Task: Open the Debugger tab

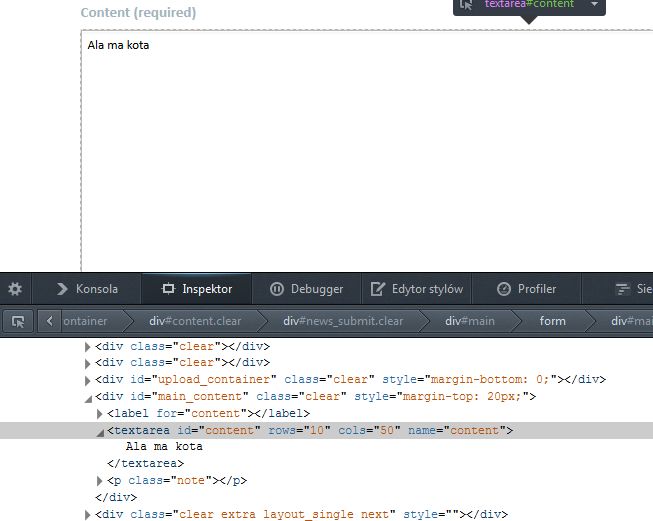Action: (307, 289)
